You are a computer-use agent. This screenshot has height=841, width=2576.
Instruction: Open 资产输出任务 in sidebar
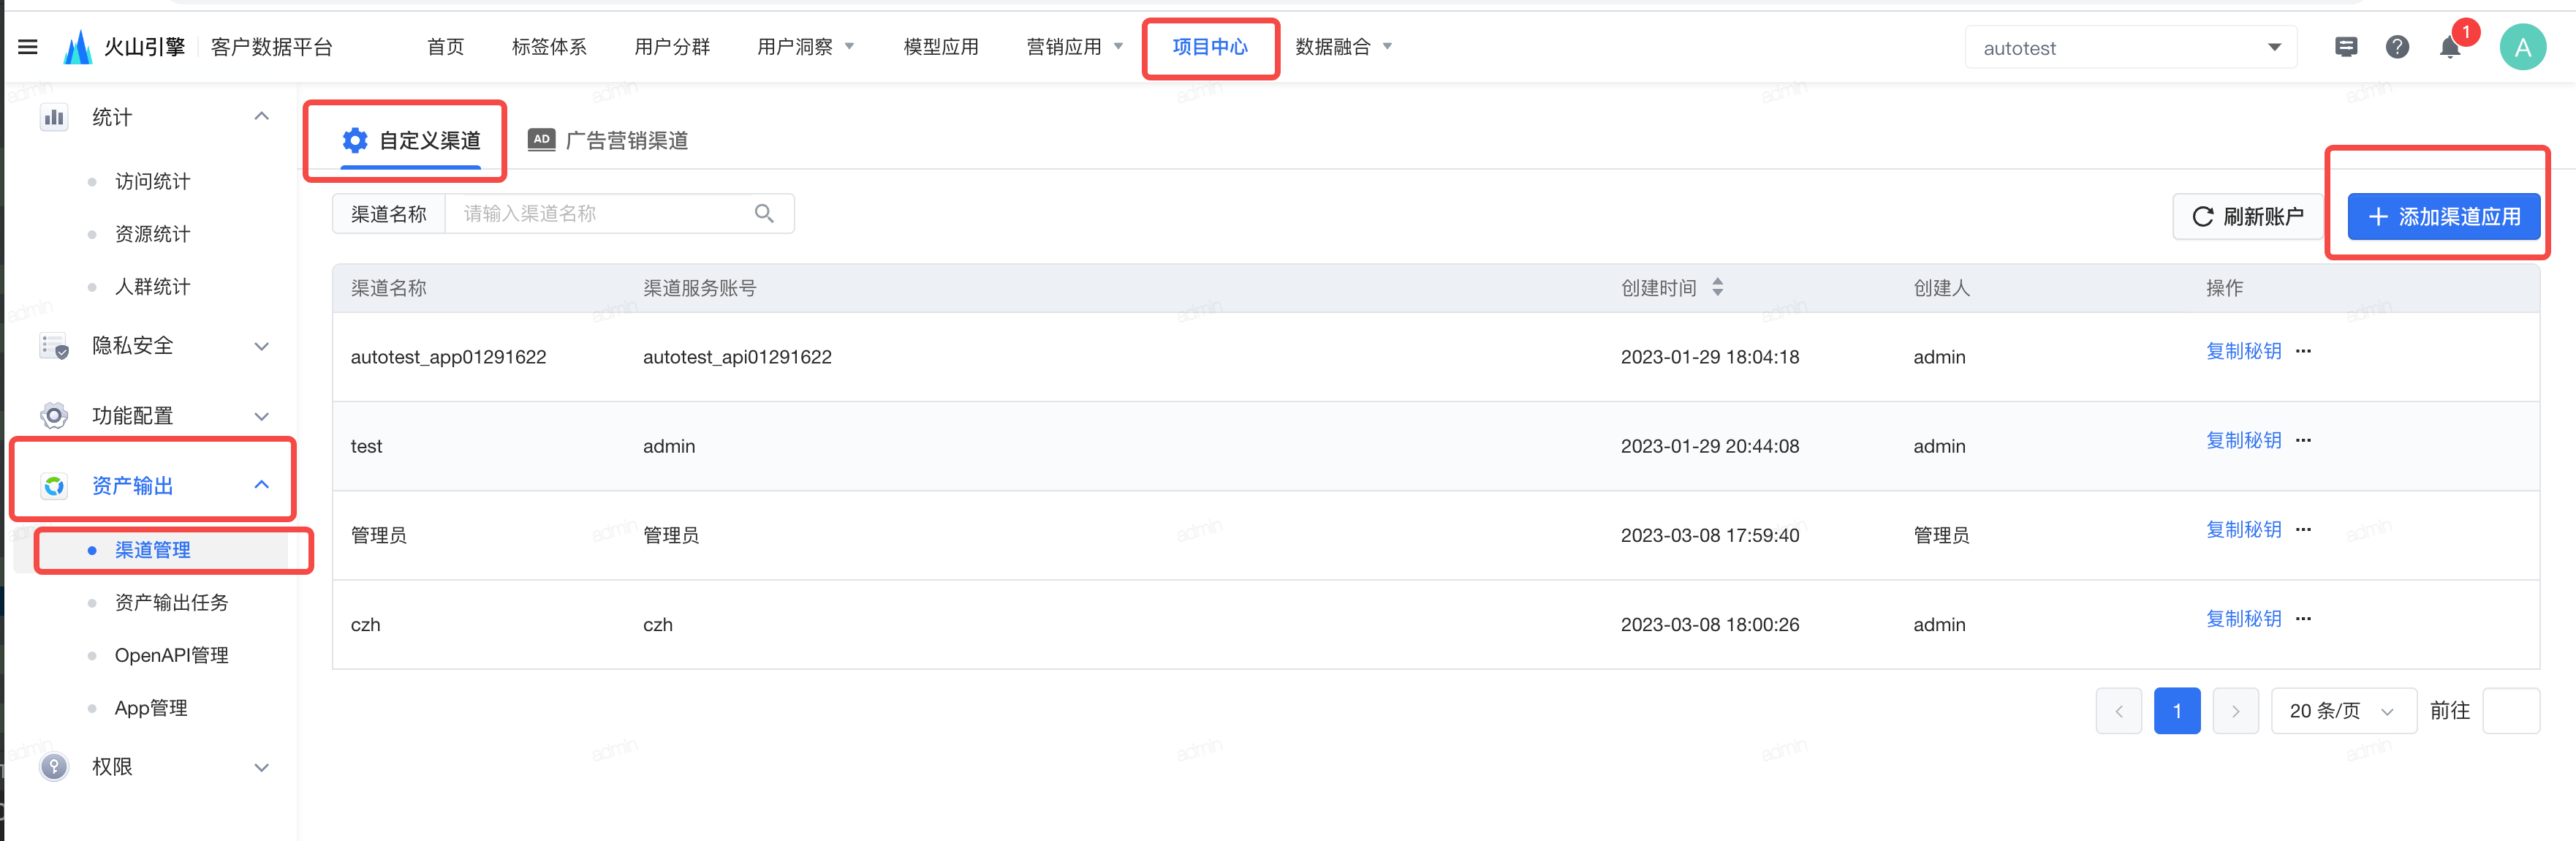tap(171, 603)
